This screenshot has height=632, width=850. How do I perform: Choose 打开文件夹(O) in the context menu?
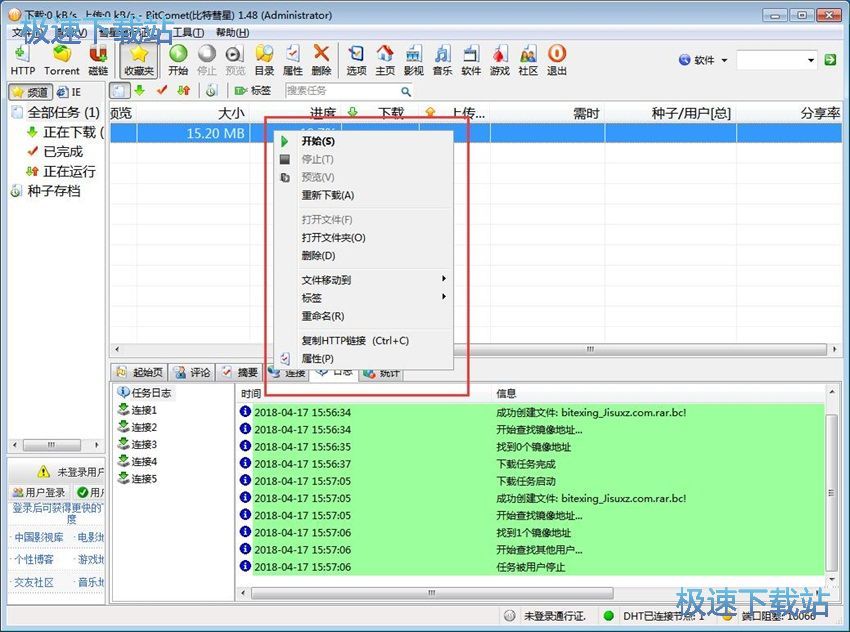click(x=364, y=237)
